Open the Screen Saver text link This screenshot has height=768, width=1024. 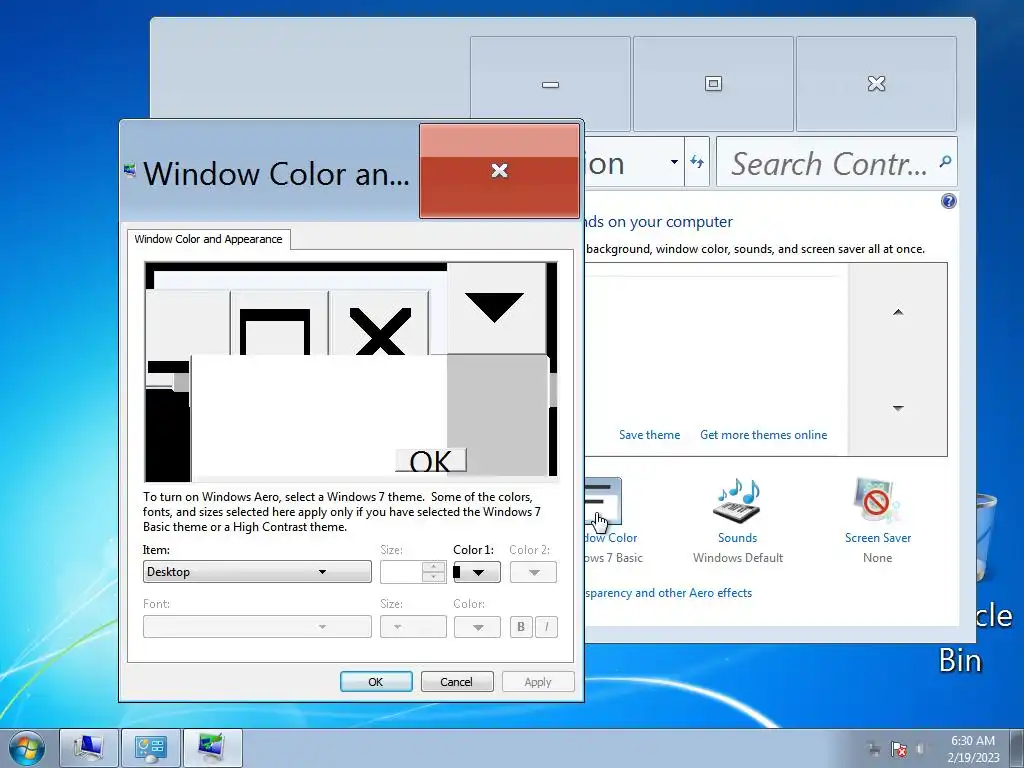coord(878,538)
